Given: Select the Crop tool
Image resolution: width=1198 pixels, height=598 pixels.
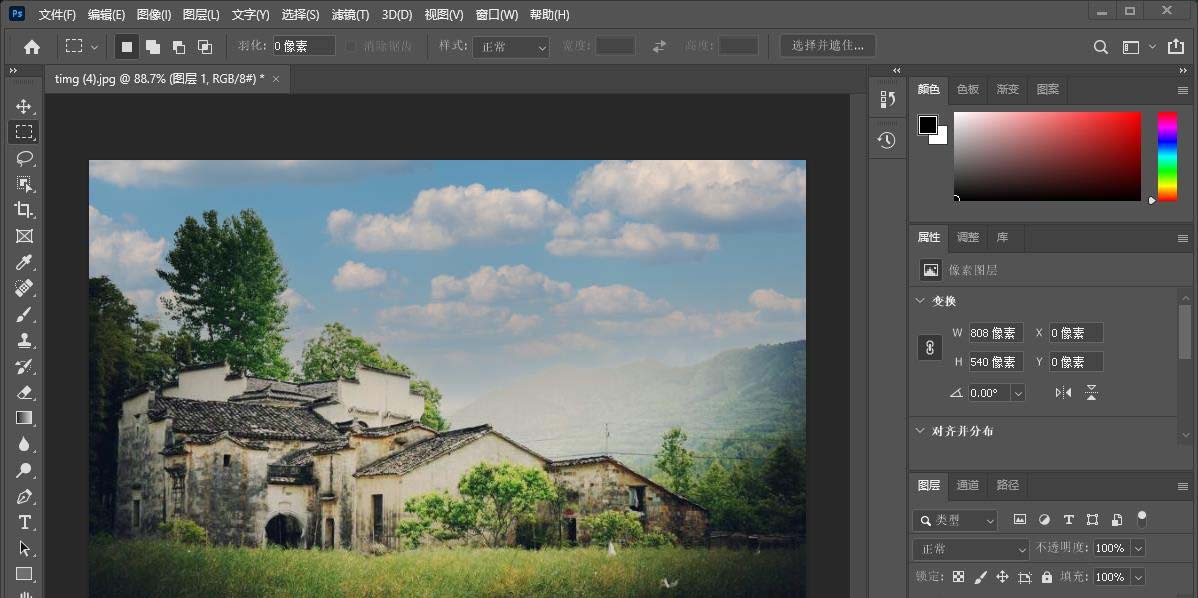Looking at the screenshot, I should (24, 210).
